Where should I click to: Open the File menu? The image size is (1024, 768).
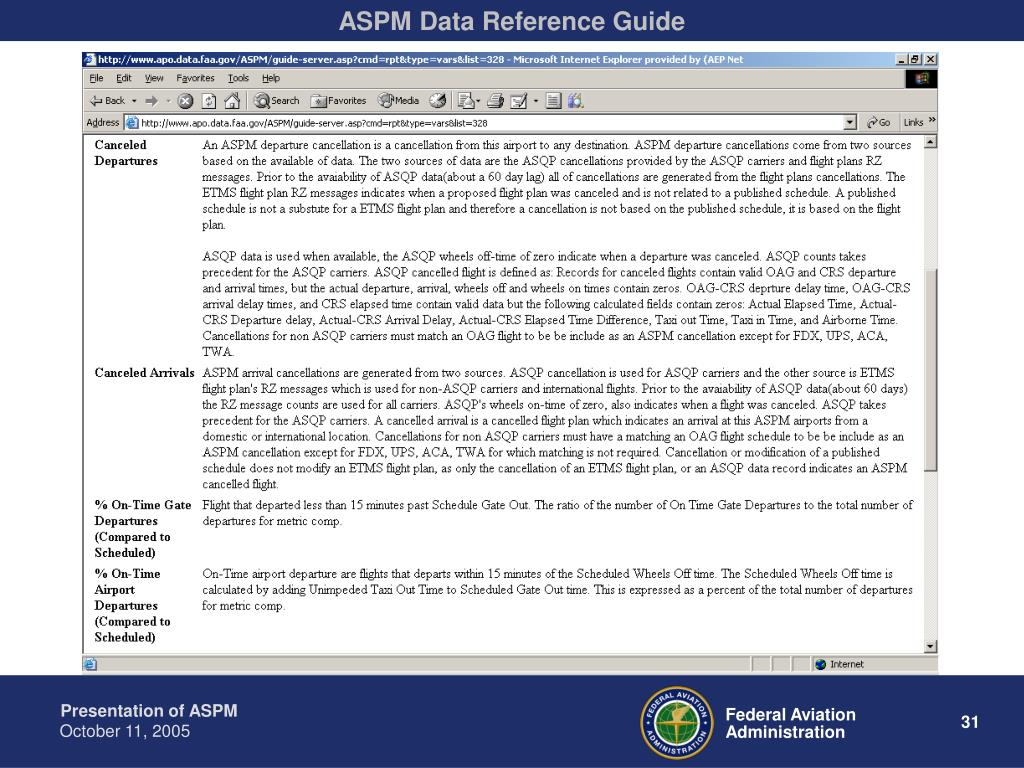(96, 78)
